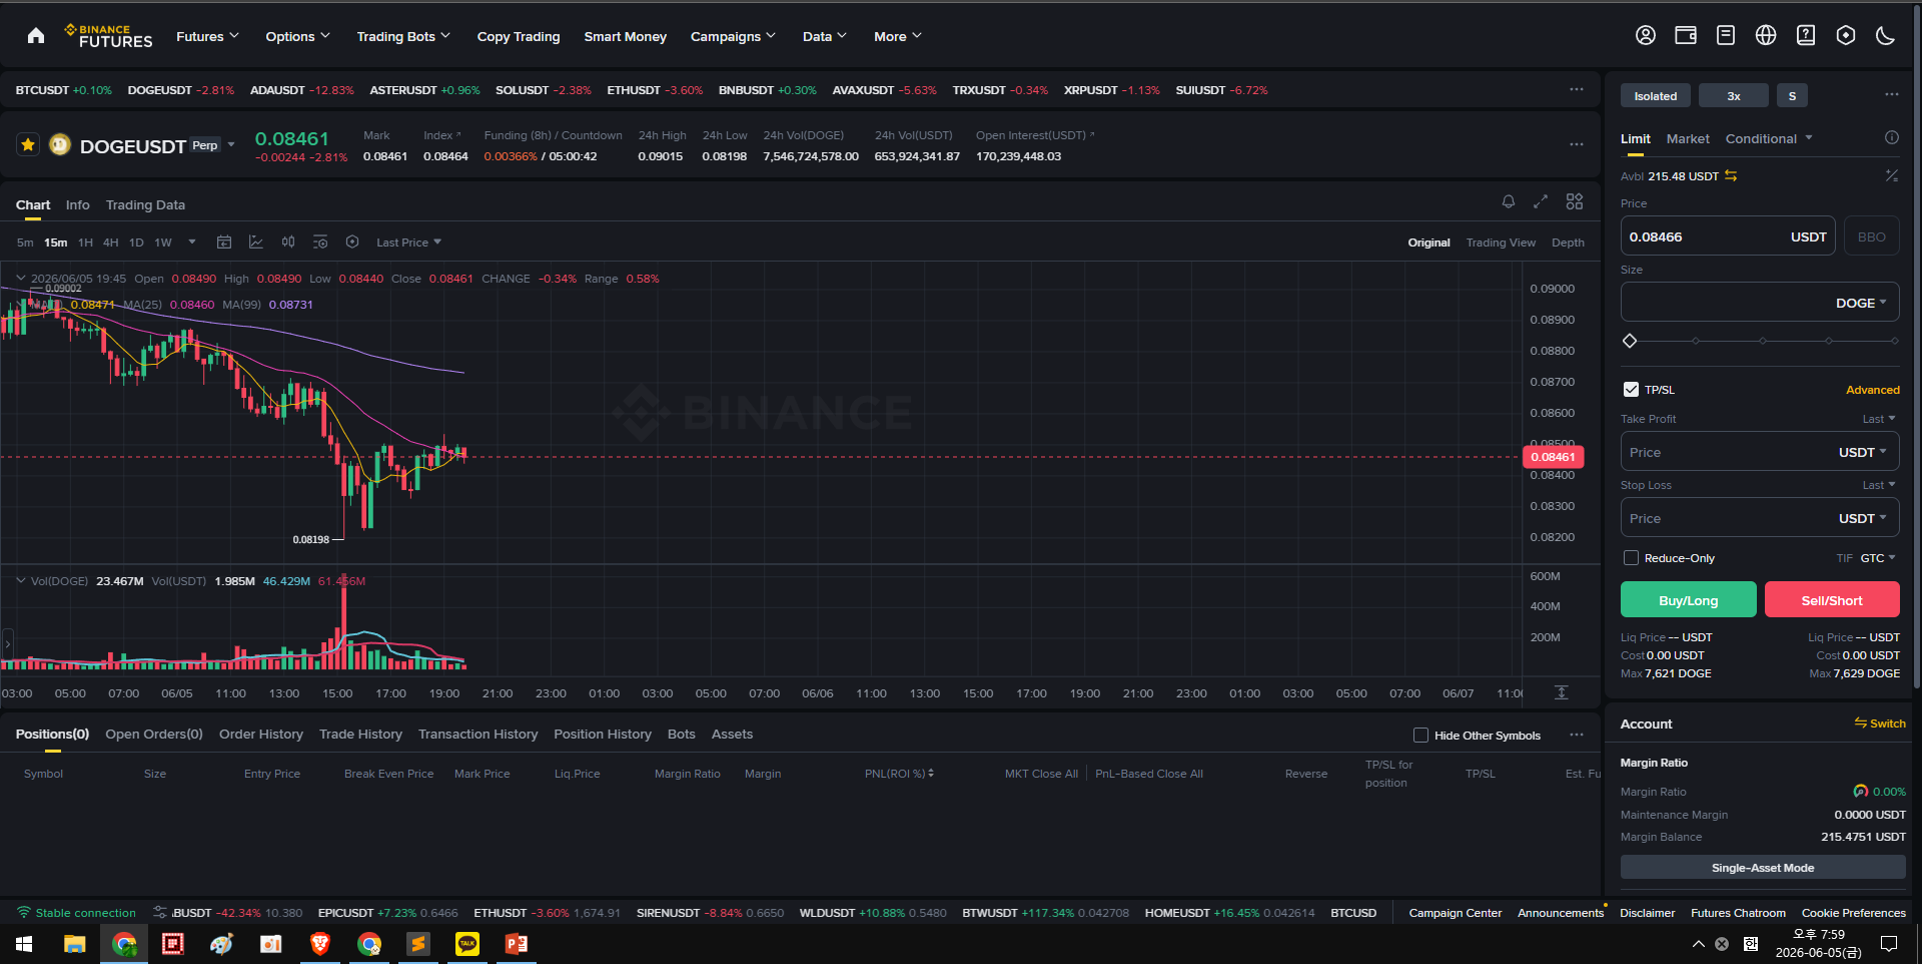Viewport: 1922px width, 964px height.
Task: Check Hide Other Symbols
Action: (x=1420, y=735)
